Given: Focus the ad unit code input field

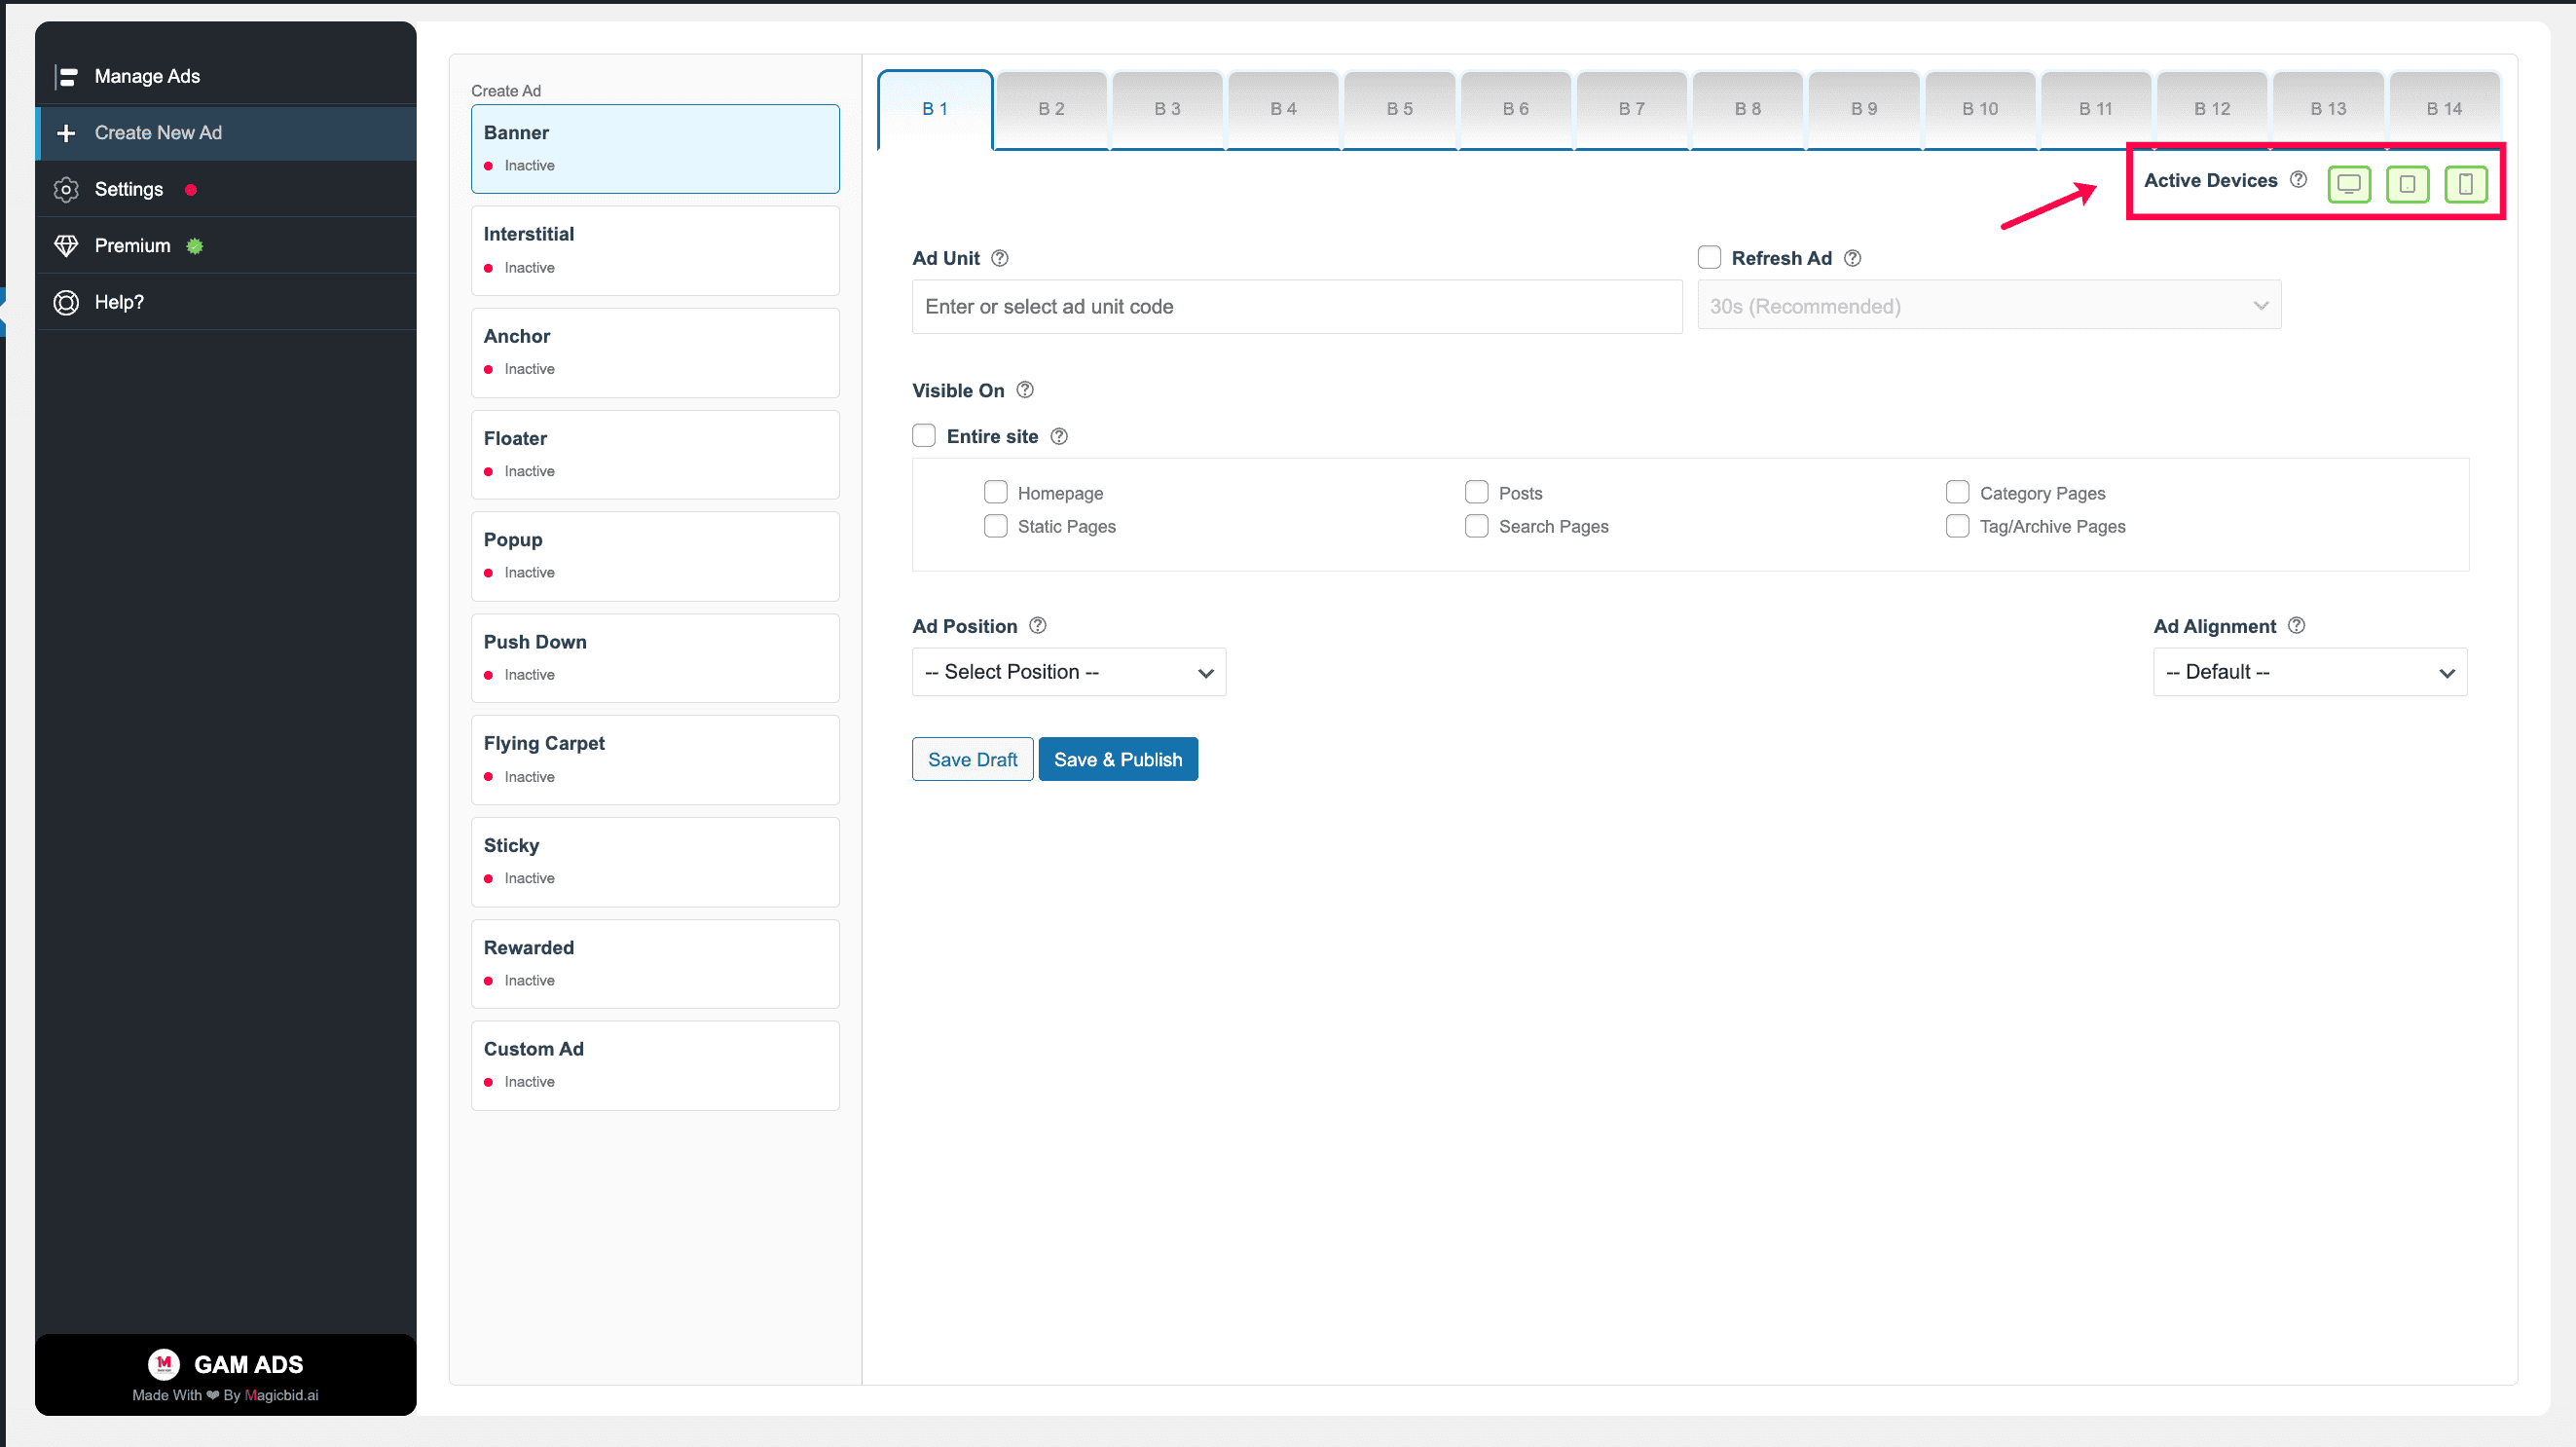Looking at the screenshot, I should 1297,307.
